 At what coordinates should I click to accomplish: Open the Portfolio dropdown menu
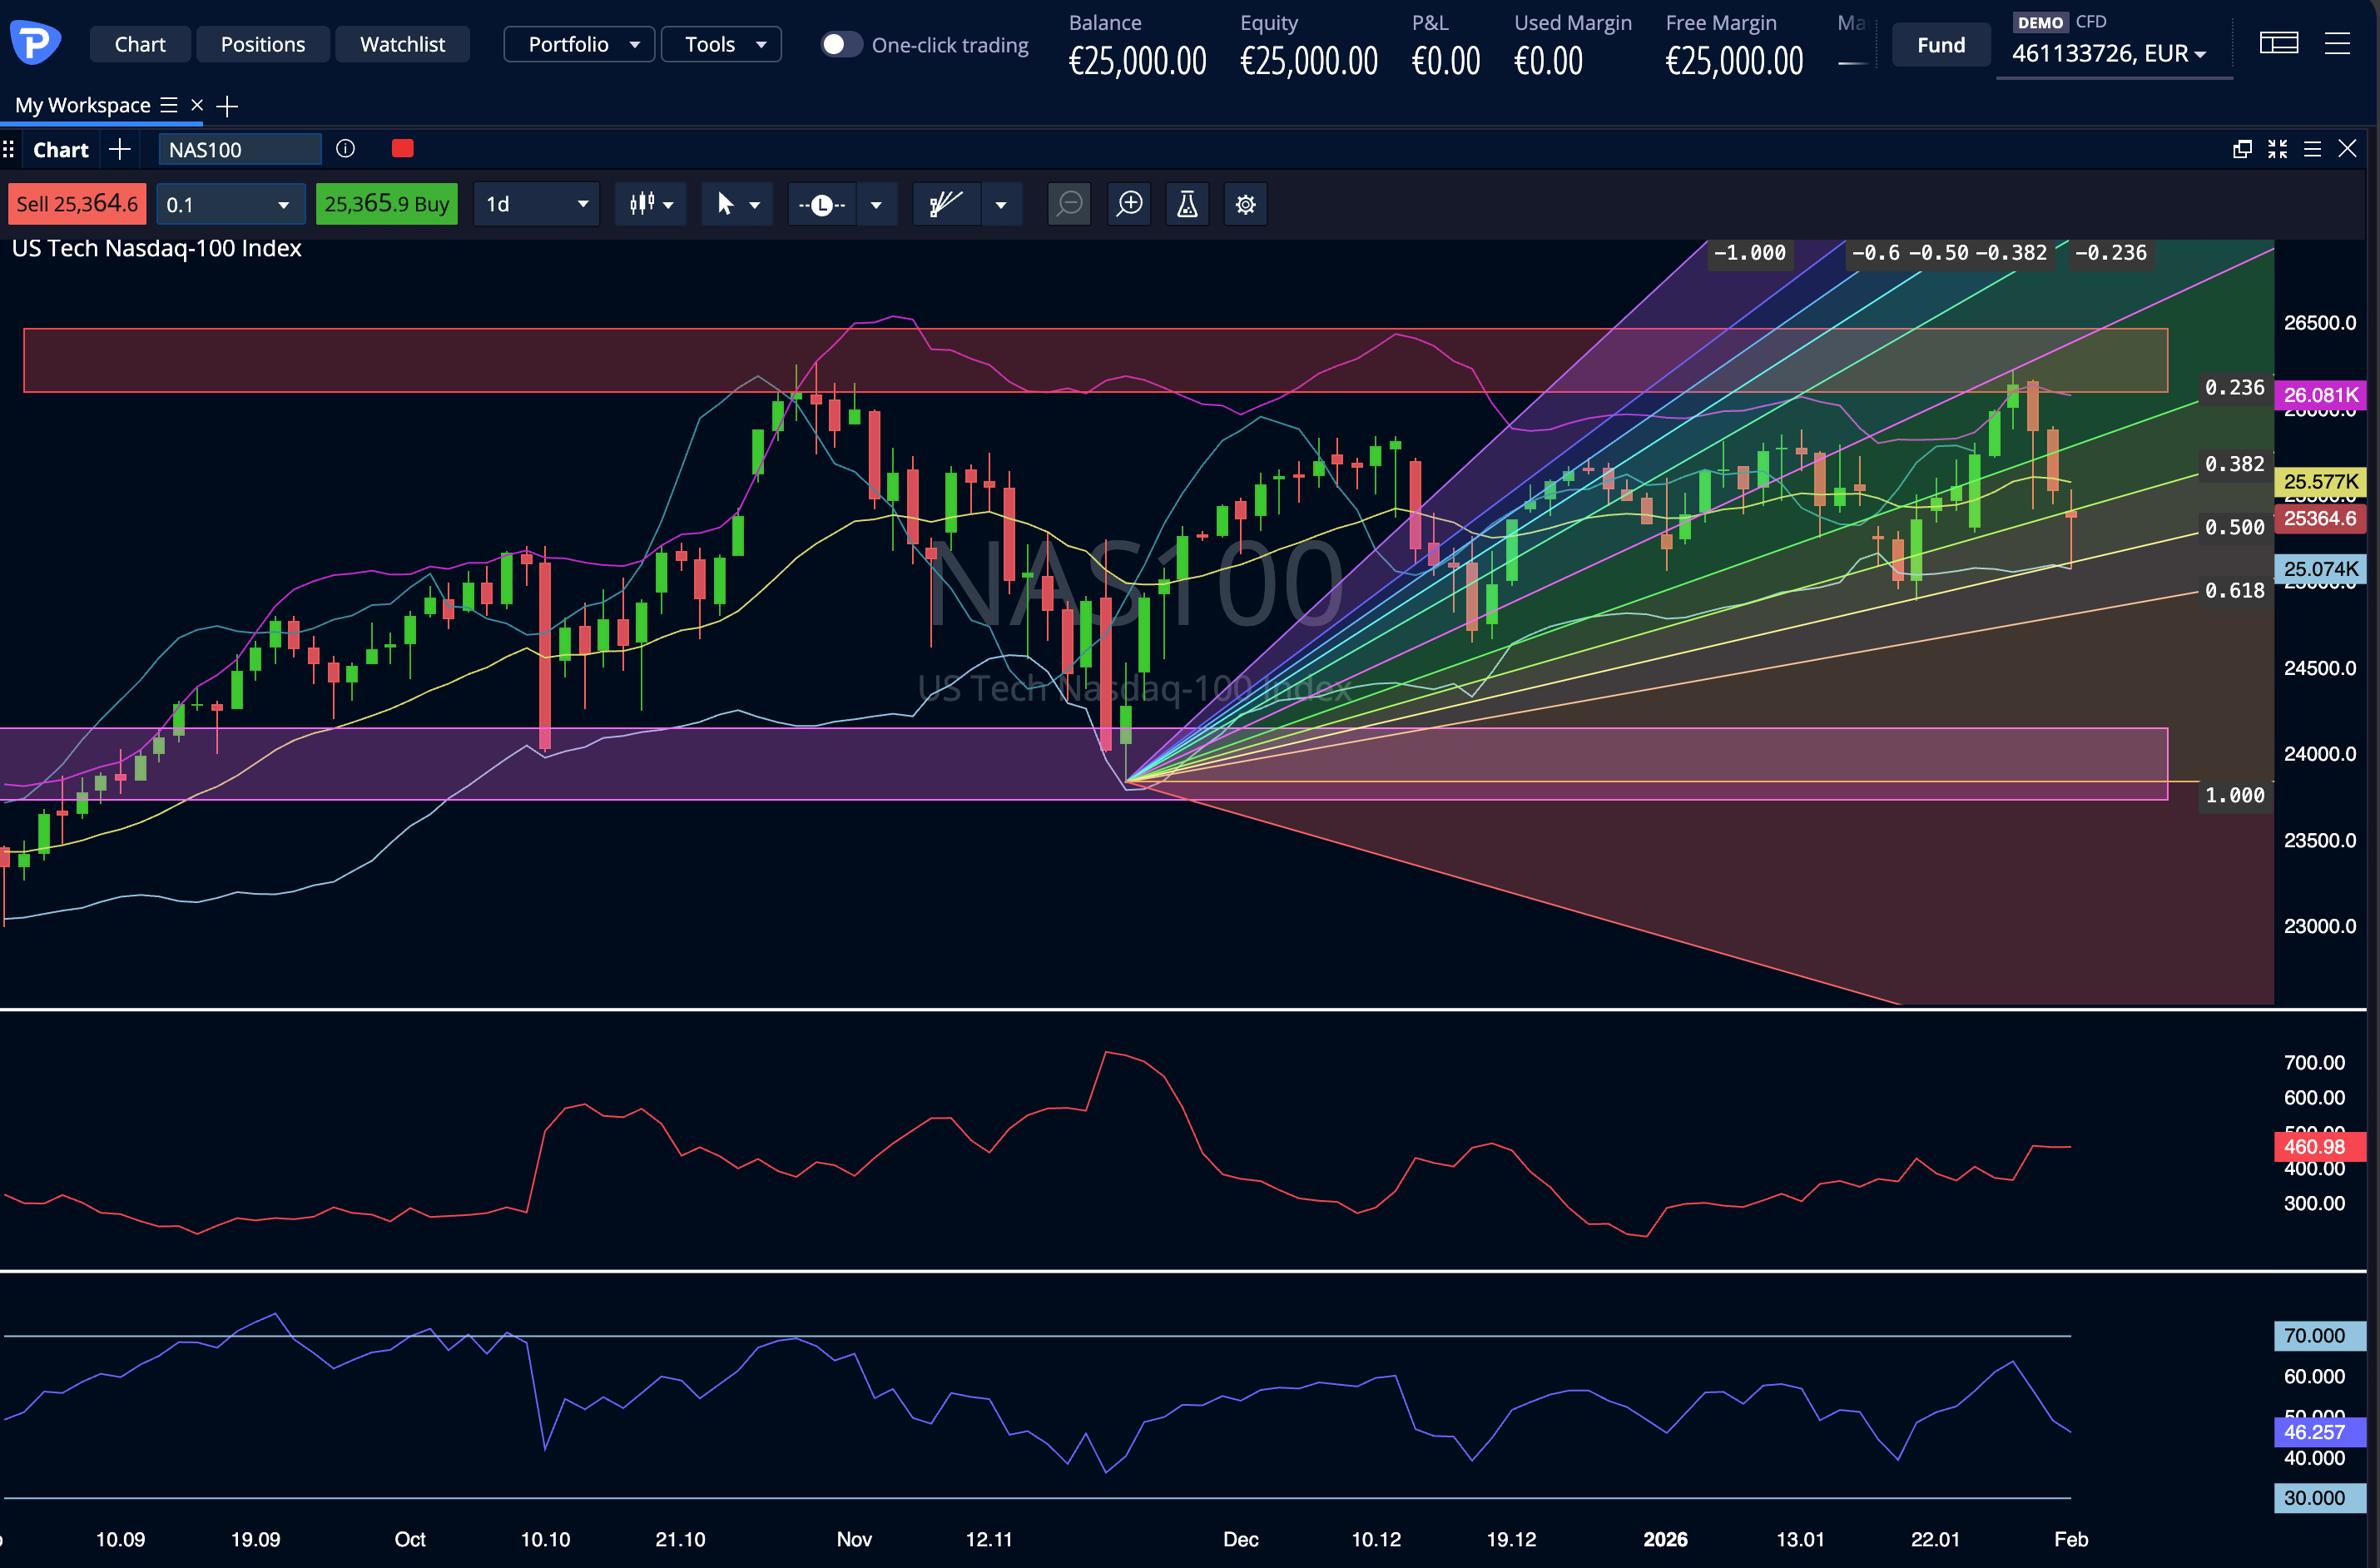coord(579,44)
